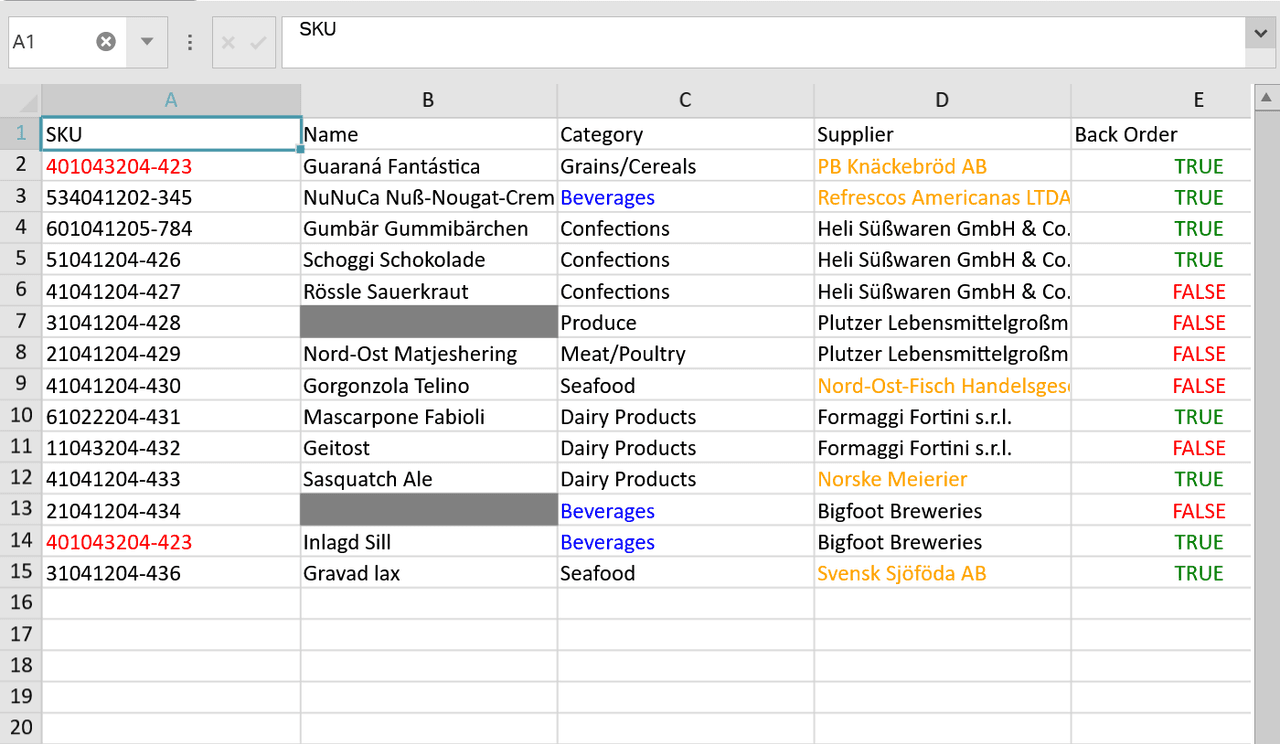Image resolution: width=1280 pixels, height=744 pixels.
Task: Select red SKU cell in row 14
Action: point(171,542)
